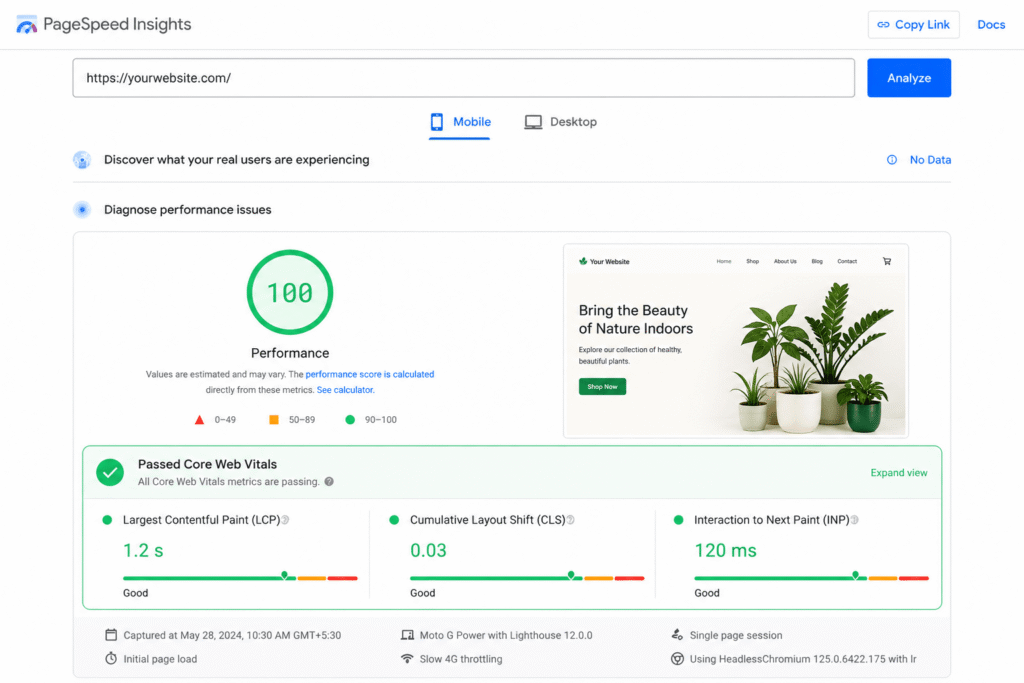Click the green dot beside Interaction to Next Paint
1024x683 pixels.
point(679,520)
